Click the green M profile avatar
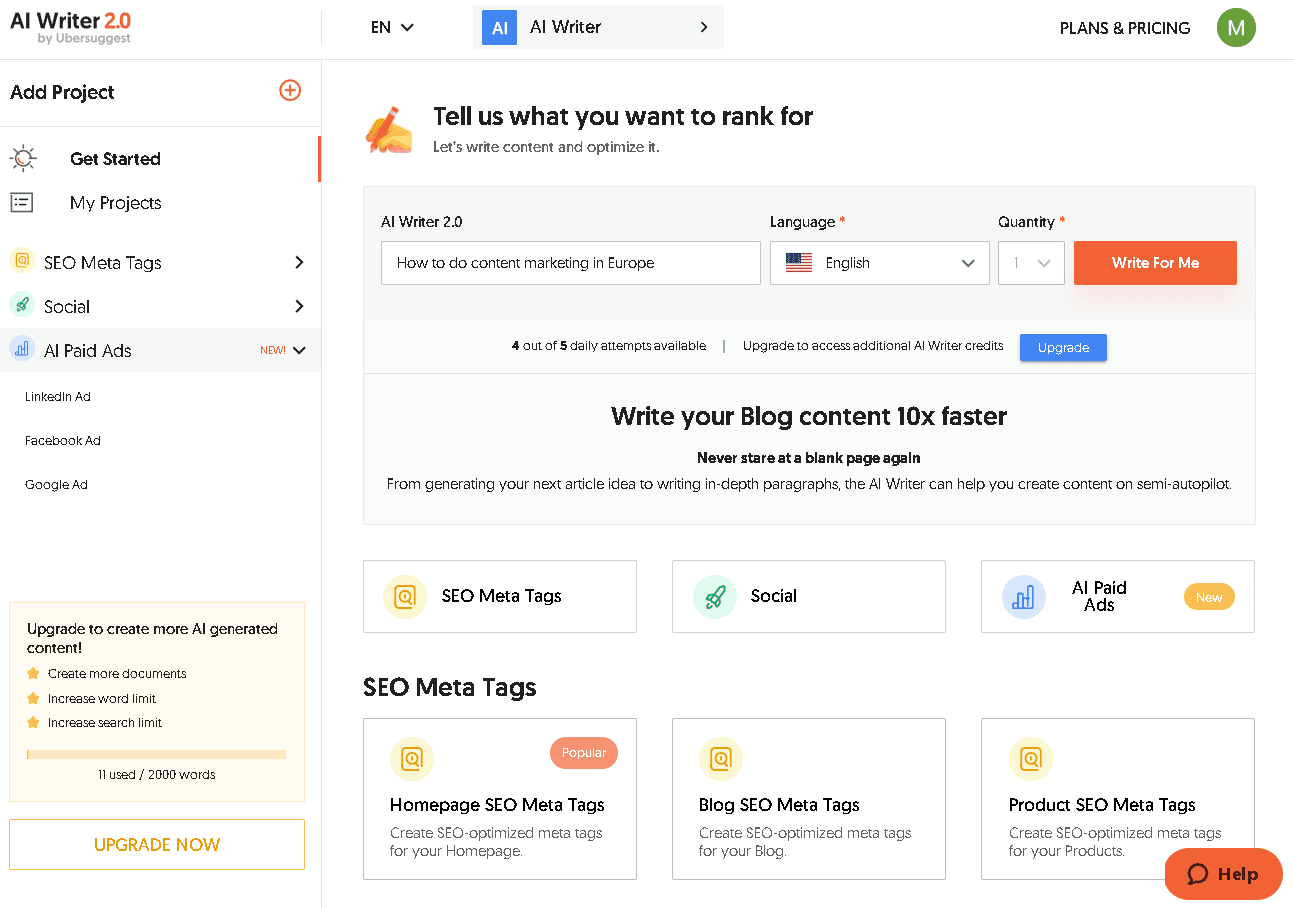The width and height of the screenshot is (1293, 908). [1236, 28]
